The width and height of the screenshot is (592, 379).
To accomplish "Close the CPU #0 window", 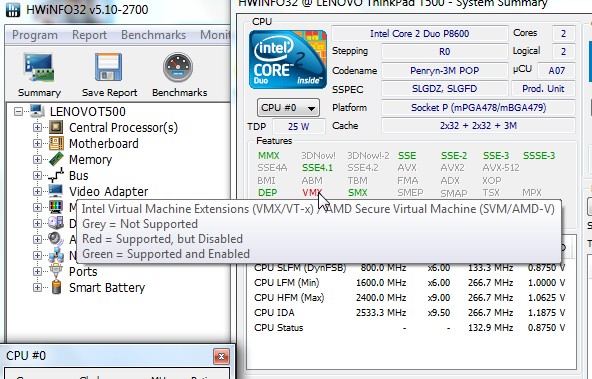I will [221, 356].
